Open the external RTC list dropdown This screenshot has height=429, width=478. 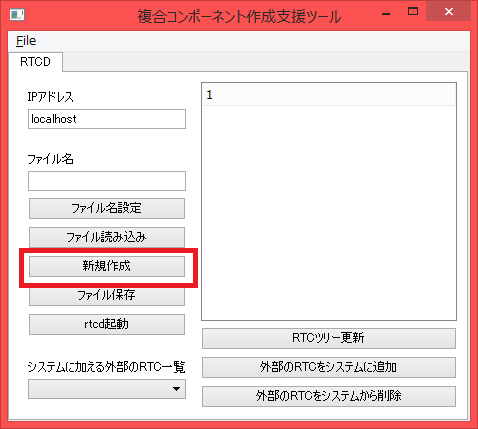107,389
